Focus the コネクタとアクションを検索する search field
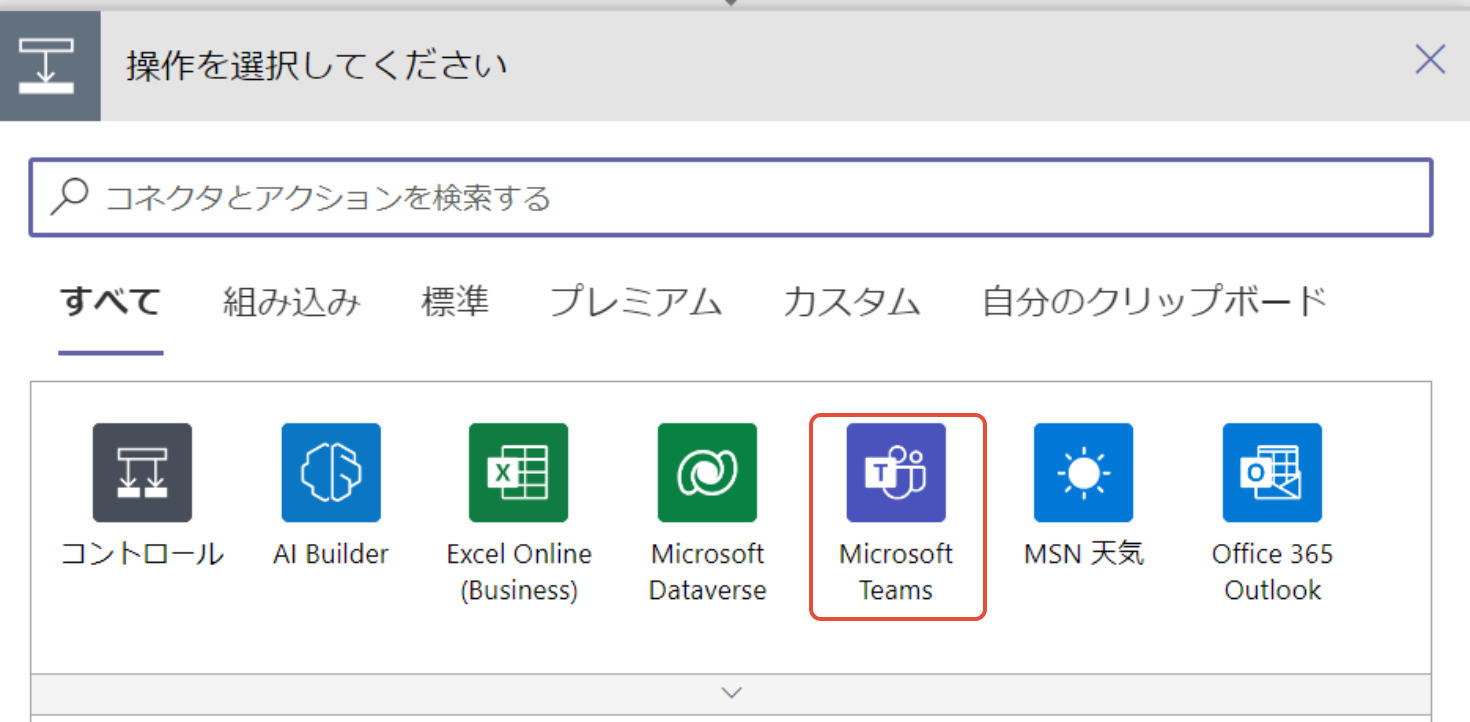This screenshot has height=722, width=1470. click(731, 197)
